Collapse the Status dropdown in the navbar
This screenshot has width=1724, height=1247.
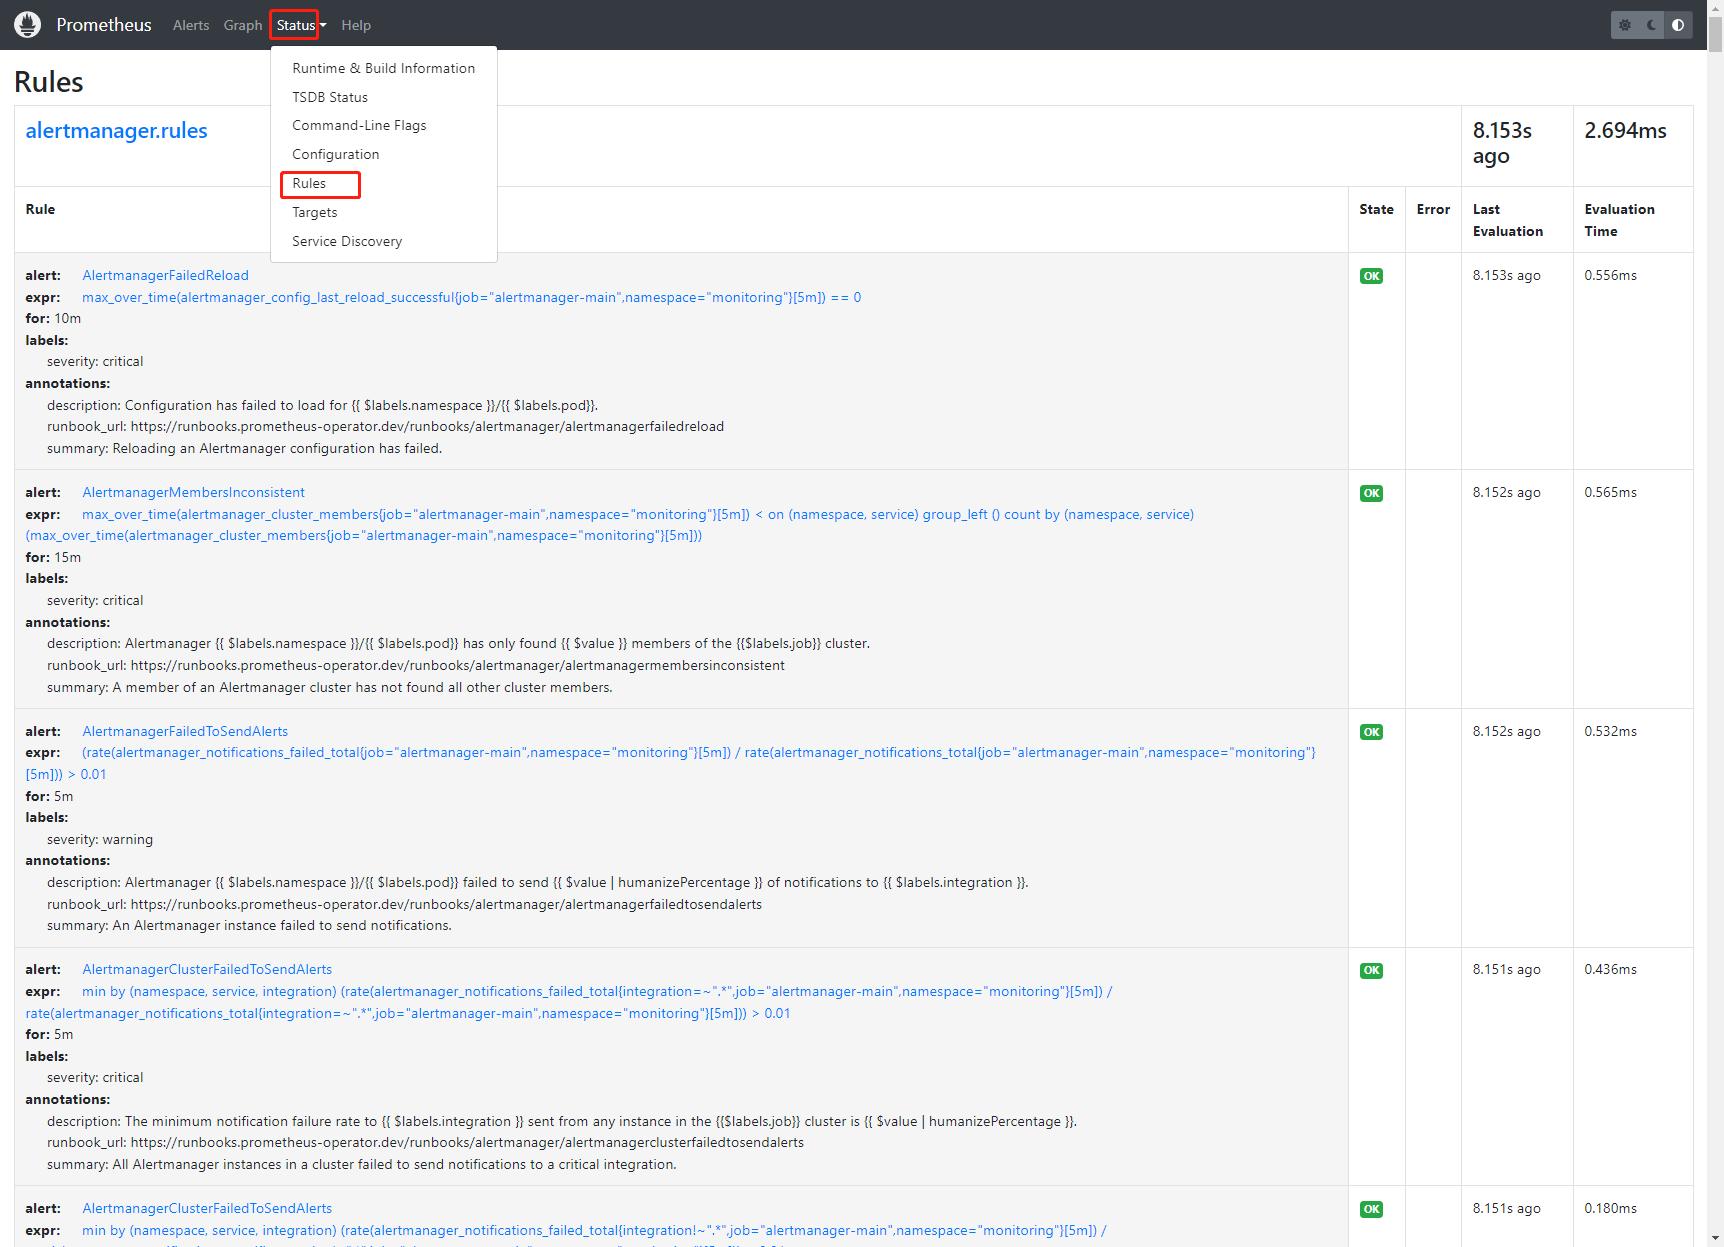[x=301, y=25]
